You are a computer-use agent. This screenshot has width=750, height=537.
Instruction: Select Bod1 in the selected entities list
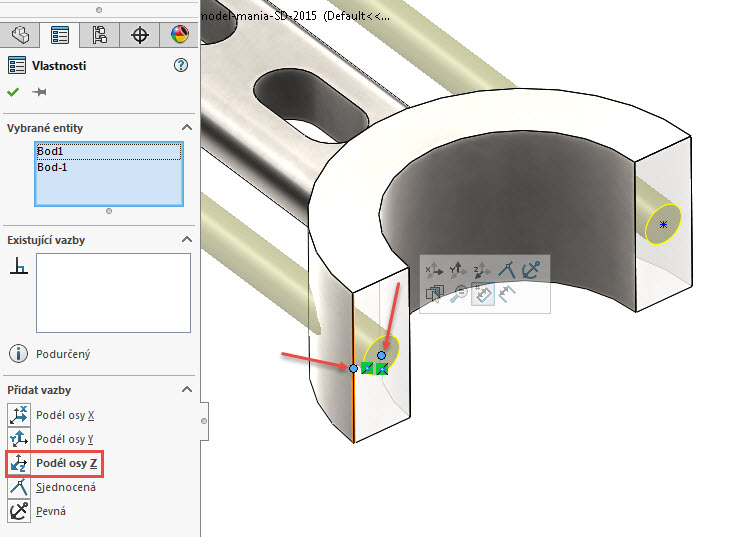(x=50, y=152)
